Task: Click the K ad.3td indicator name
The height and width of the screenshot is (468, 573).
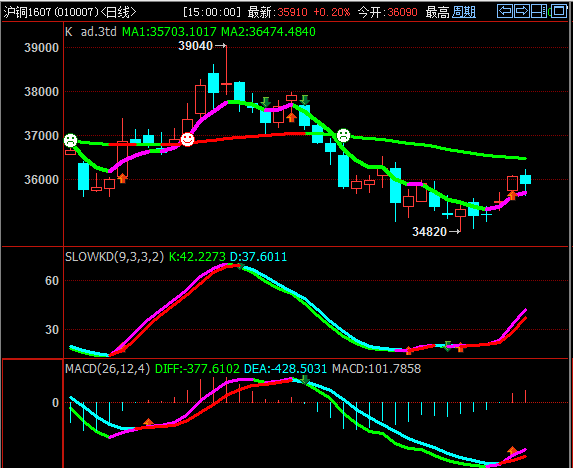Action: (91, 32)
